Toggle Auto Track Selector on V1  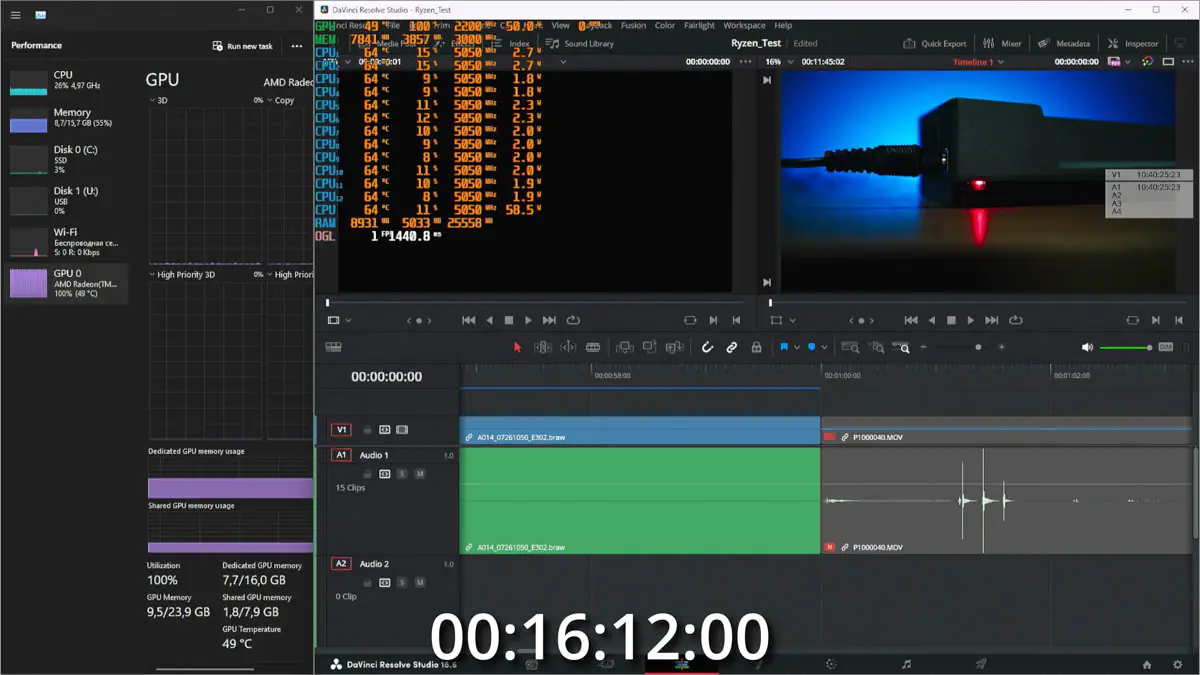(x=384, y=430)
